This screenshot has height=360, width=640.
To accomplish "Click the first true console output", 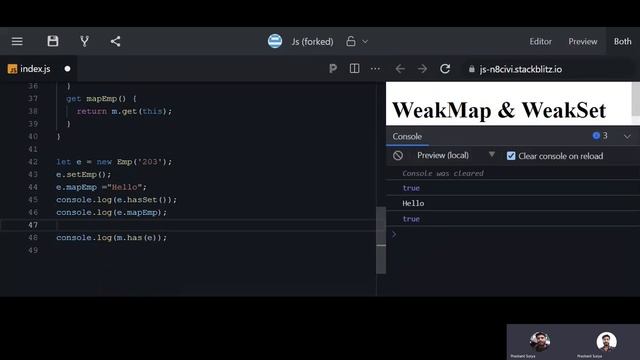I will [x=411, y=188].
